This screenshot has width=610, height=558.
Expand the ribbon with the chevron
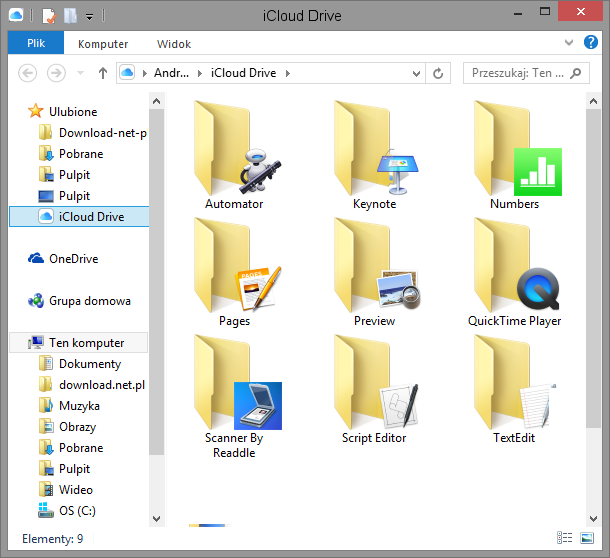pyautogui.click(x=569, y=42)
